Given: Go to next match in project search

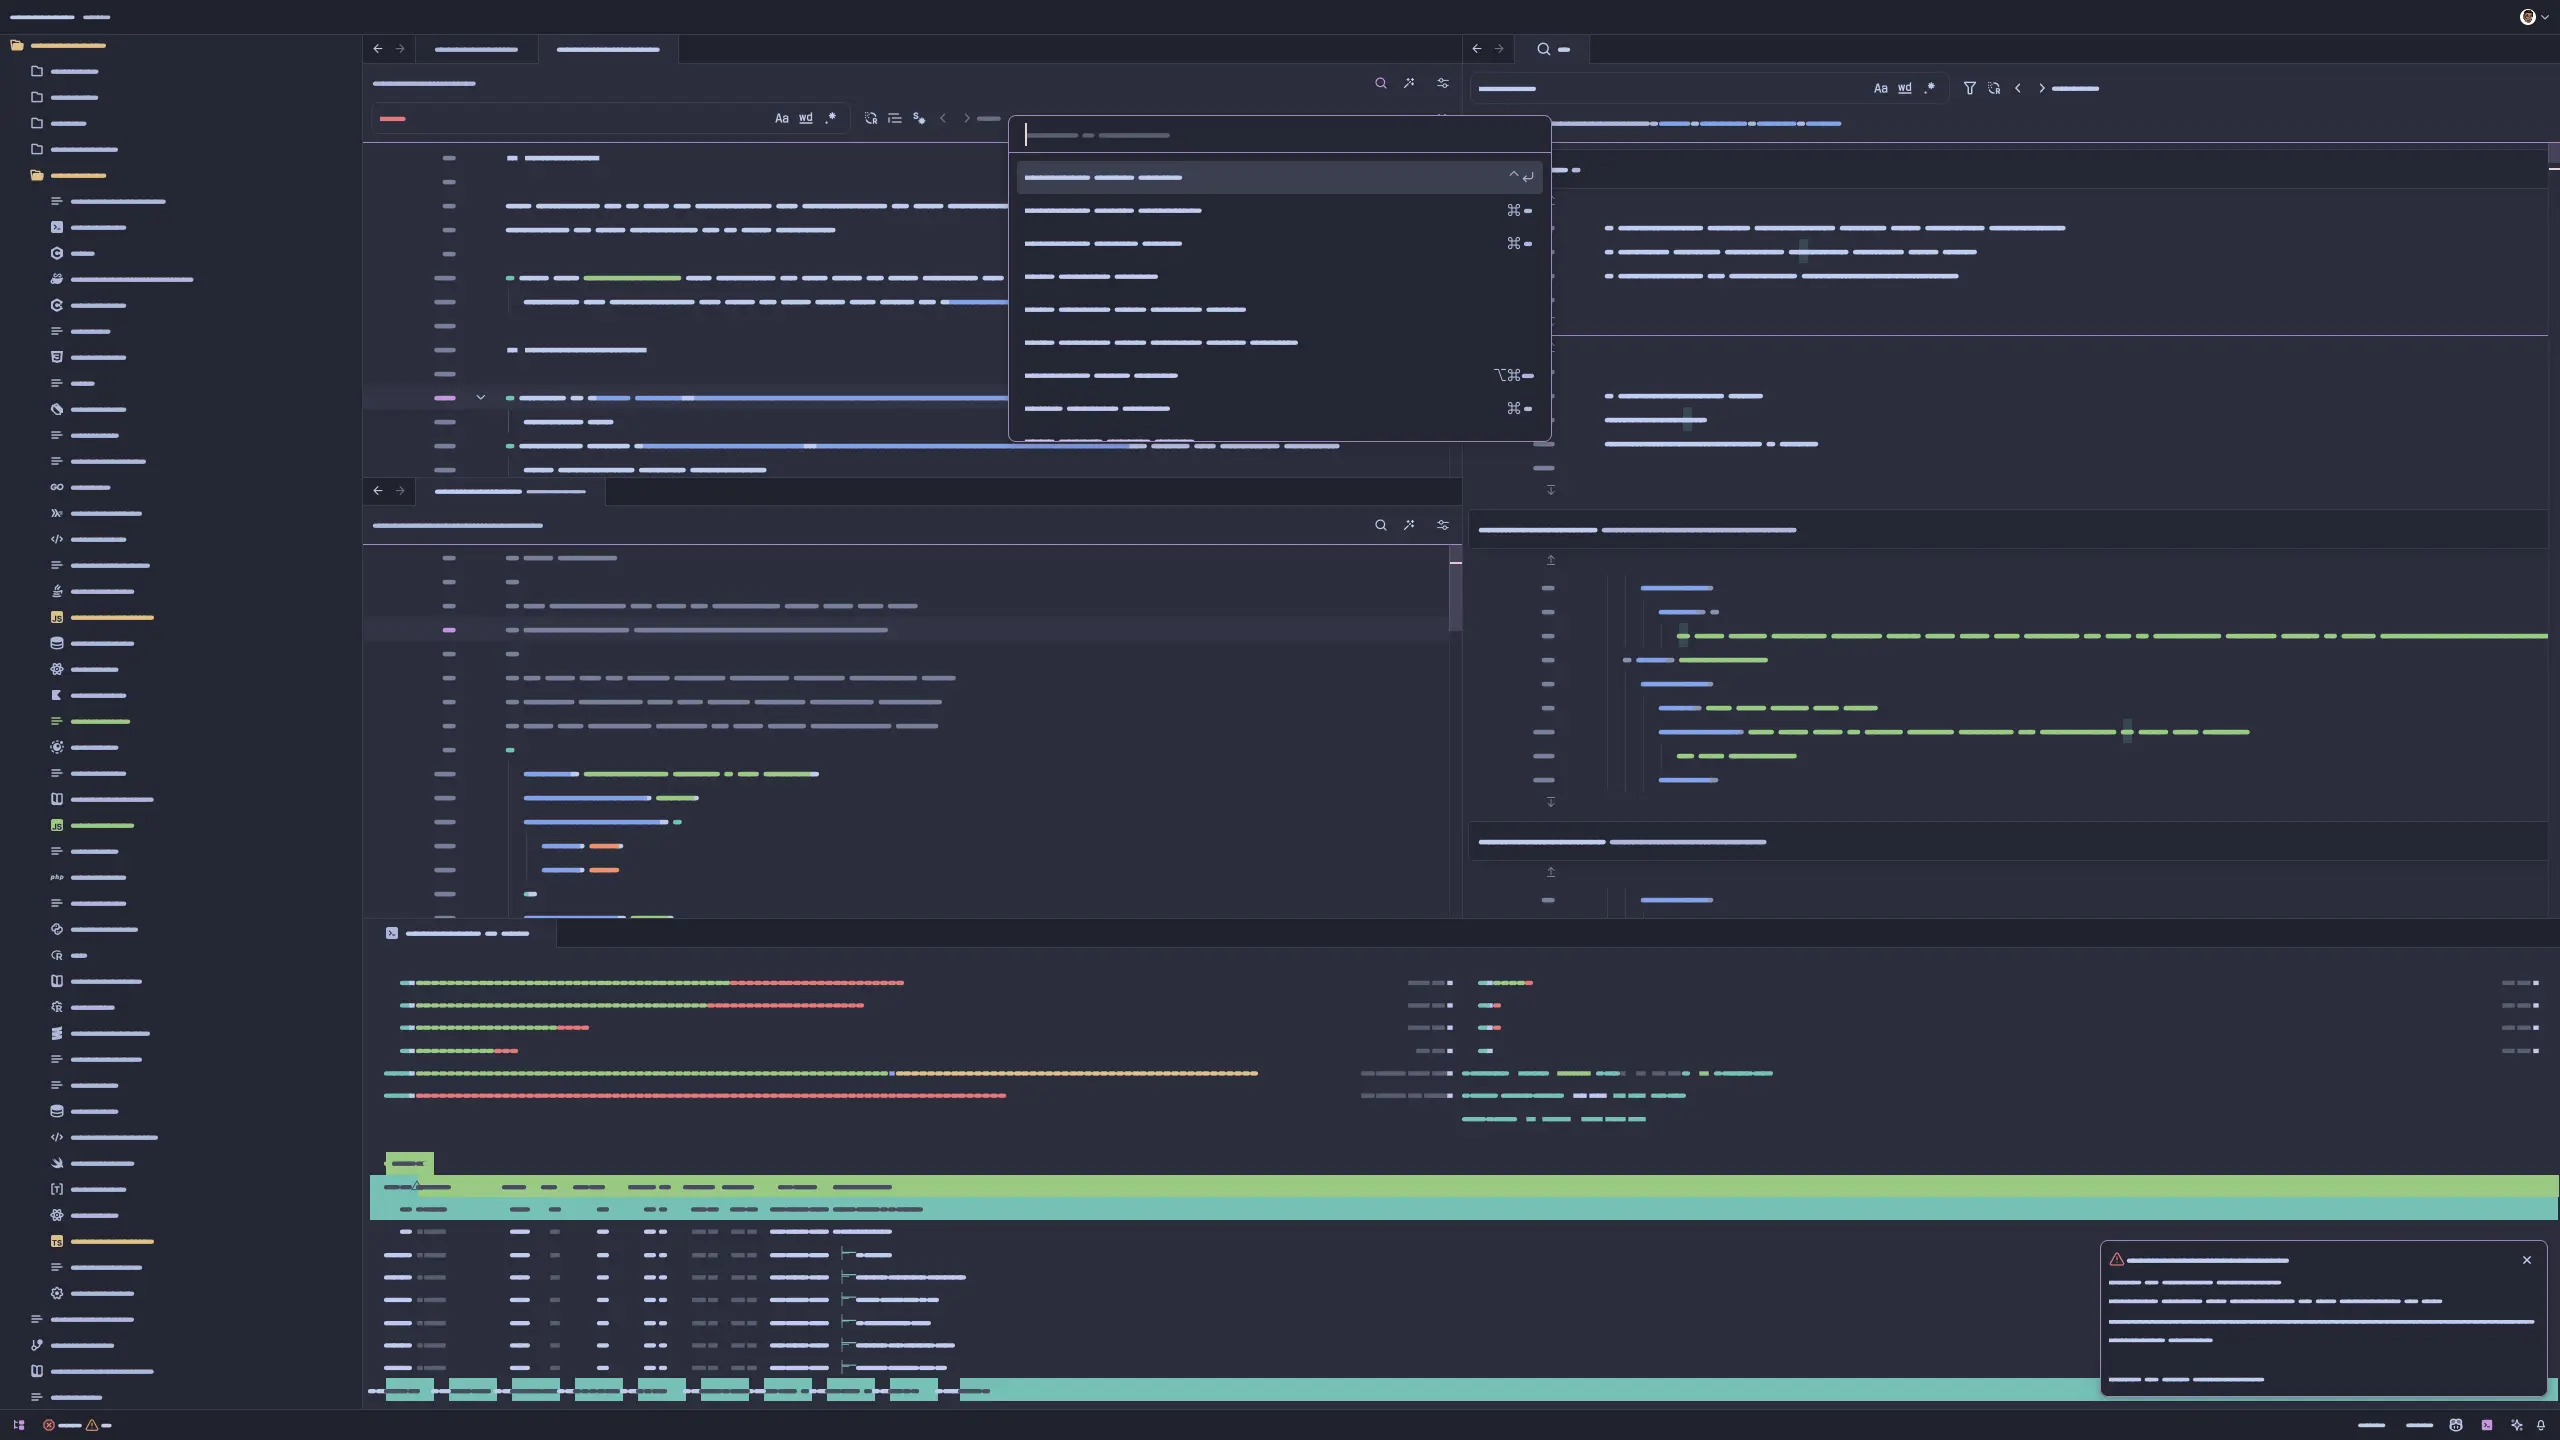Looking at the screenshot, I should click(x=2042, y=88).
